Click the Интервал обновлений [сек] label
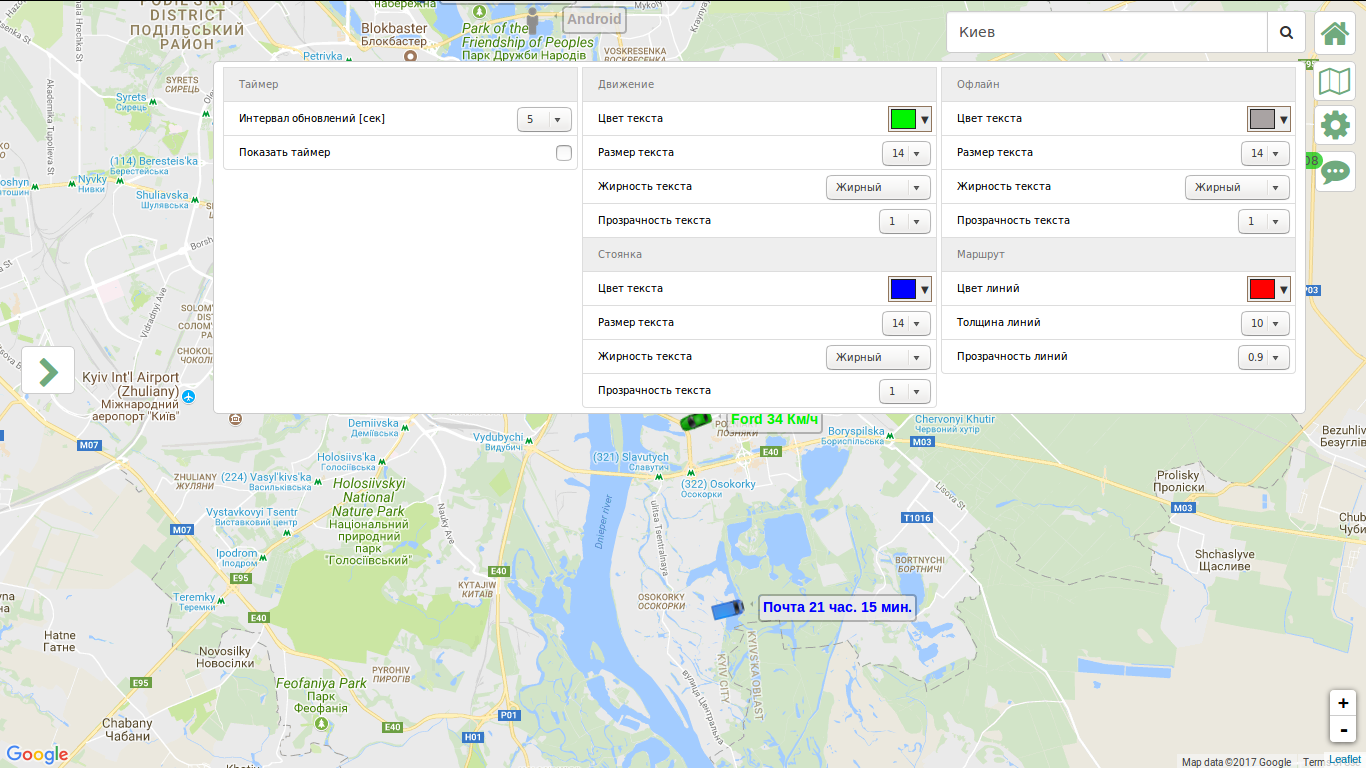Viewport: 1366px width, 768px height. point(312,119)
